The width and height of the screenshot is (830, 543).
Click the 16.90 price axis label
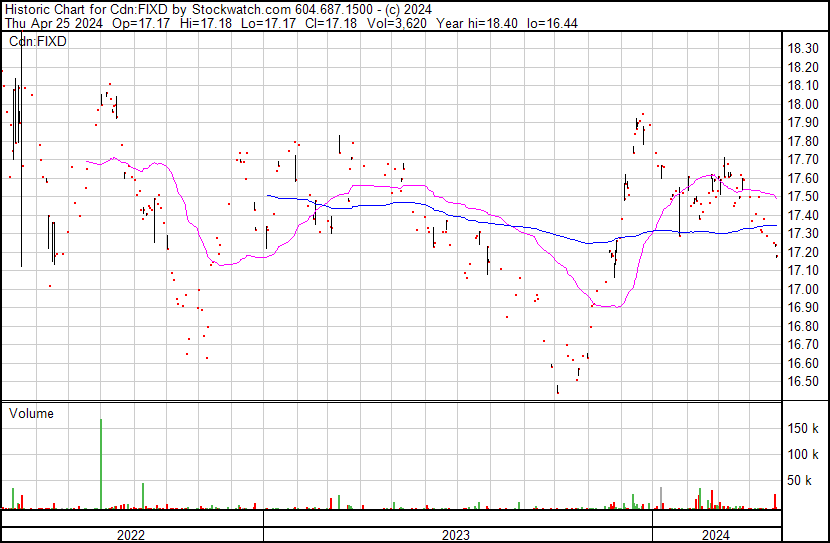pyautogui.click(x=803, y=308)
